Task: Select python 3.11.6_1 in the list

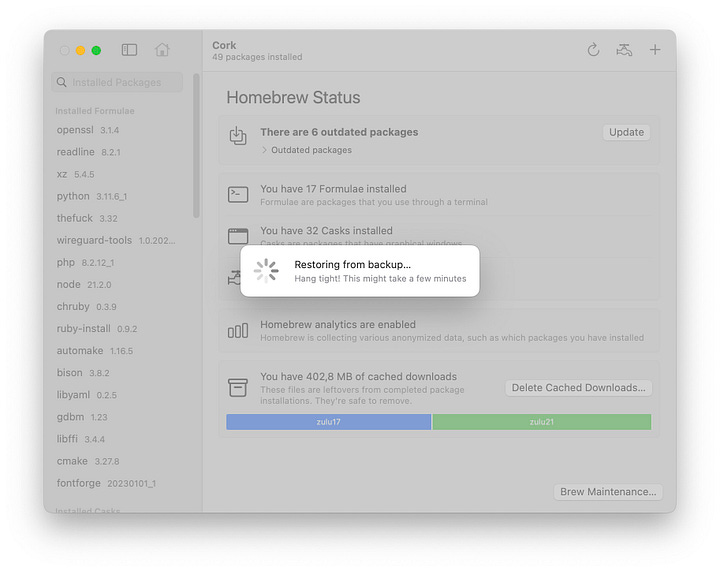Action: [92, 196]
